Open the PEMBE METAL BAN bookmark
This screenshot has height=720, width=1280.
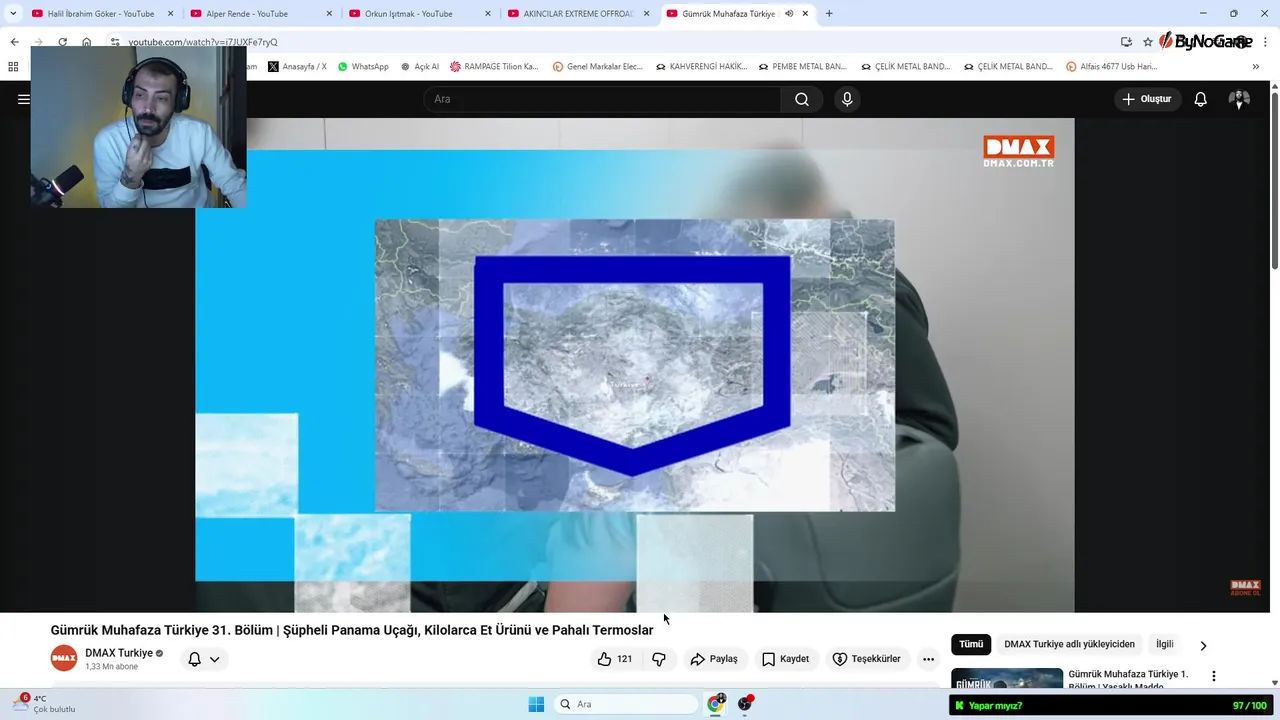[x=802, y=67]
